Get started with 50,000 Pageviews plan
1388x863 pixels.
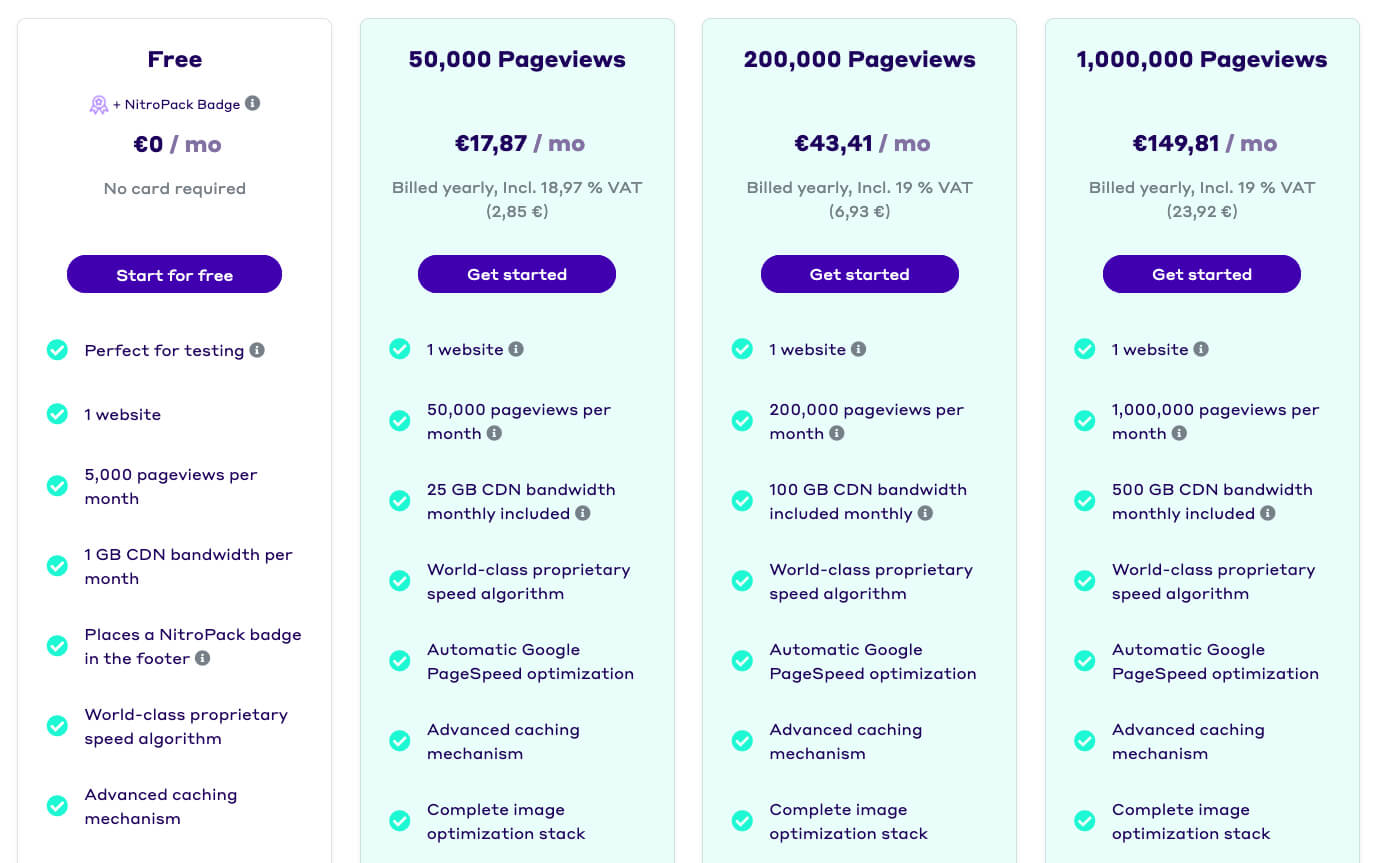tap(517, 274)
